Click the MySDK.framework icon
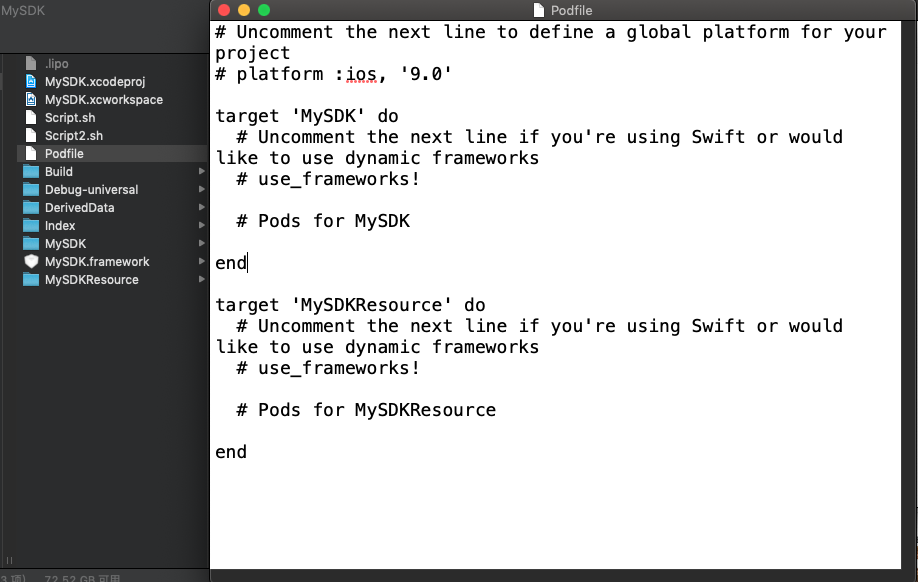 pos(31,261)
